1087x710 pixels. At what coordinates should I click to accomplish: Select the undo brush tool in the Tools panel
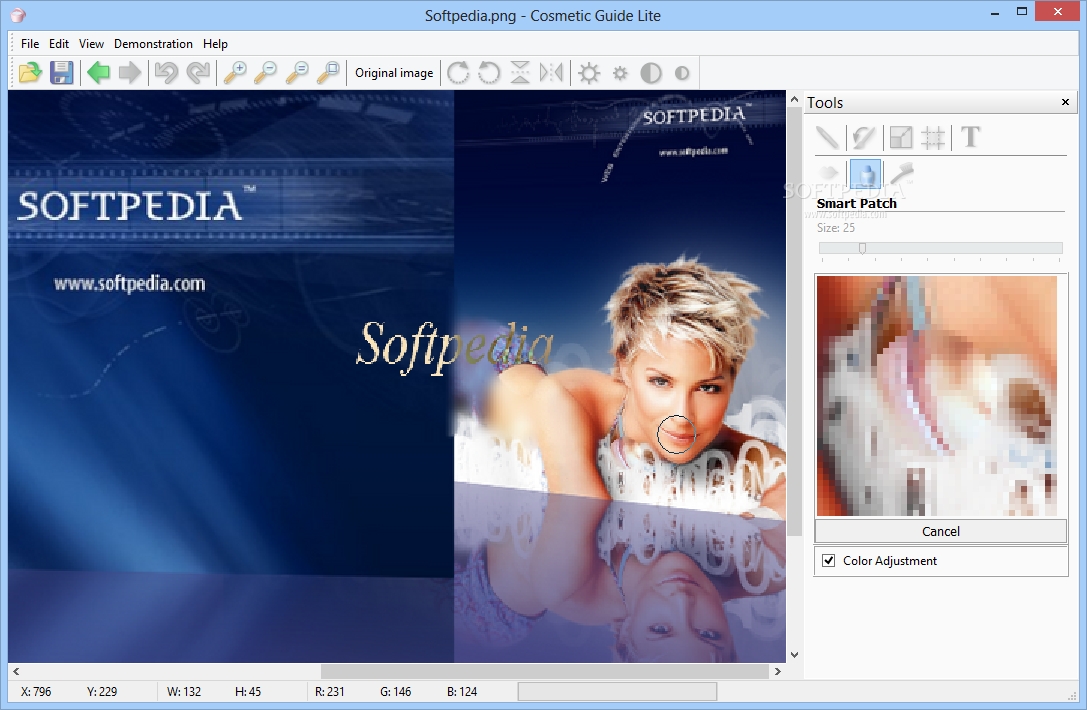click(x=864, y=137)
